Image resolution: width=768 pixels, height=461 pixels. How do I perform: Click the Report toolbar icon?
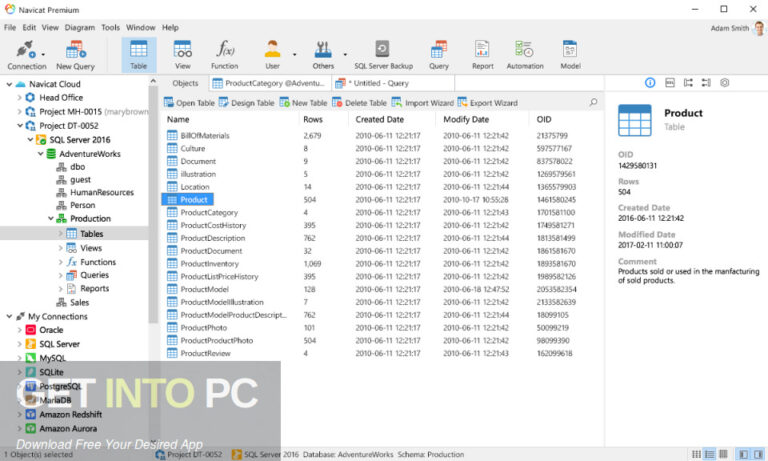pyautogui.click(x=482, y=49)
